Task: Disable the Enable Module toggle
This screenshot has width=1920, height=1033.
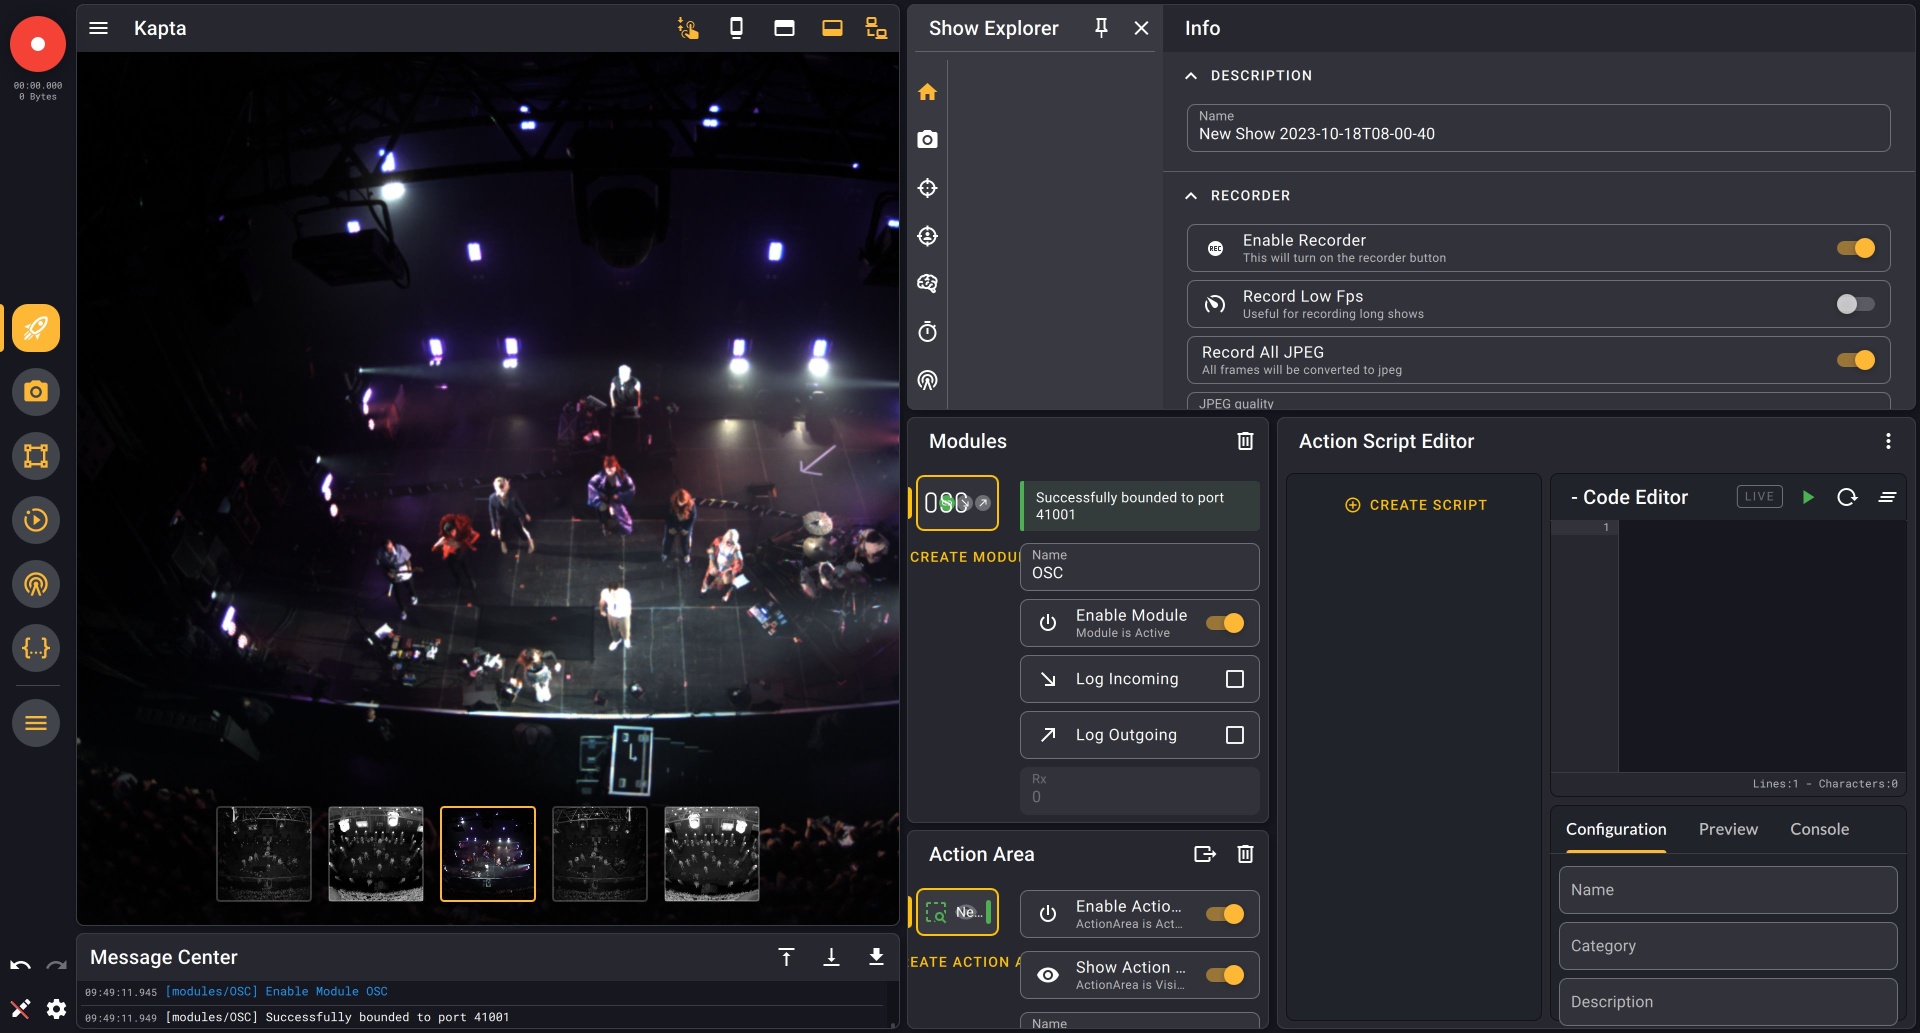Action: (x=1225, y=623)
